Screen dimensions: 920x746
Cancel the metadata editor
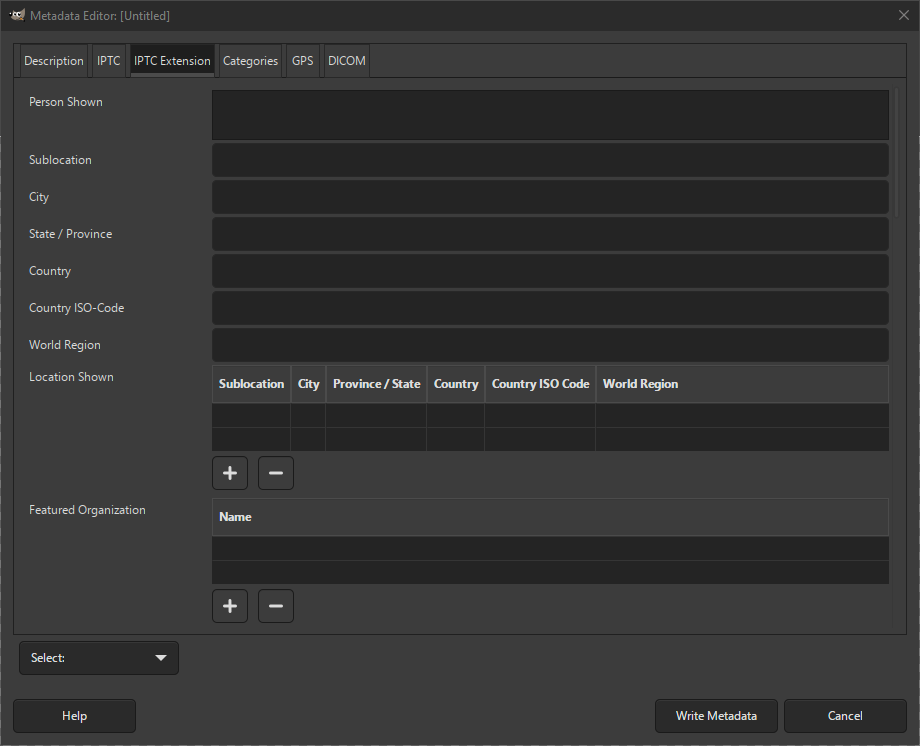coord(844,715)
